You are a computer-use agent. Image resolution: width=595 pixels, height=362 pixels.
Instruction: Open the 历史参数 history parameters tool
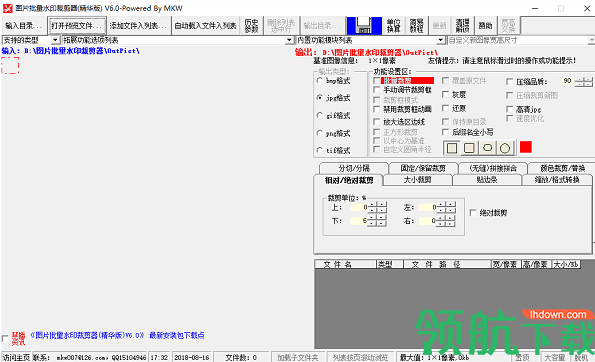pos(251,25)
